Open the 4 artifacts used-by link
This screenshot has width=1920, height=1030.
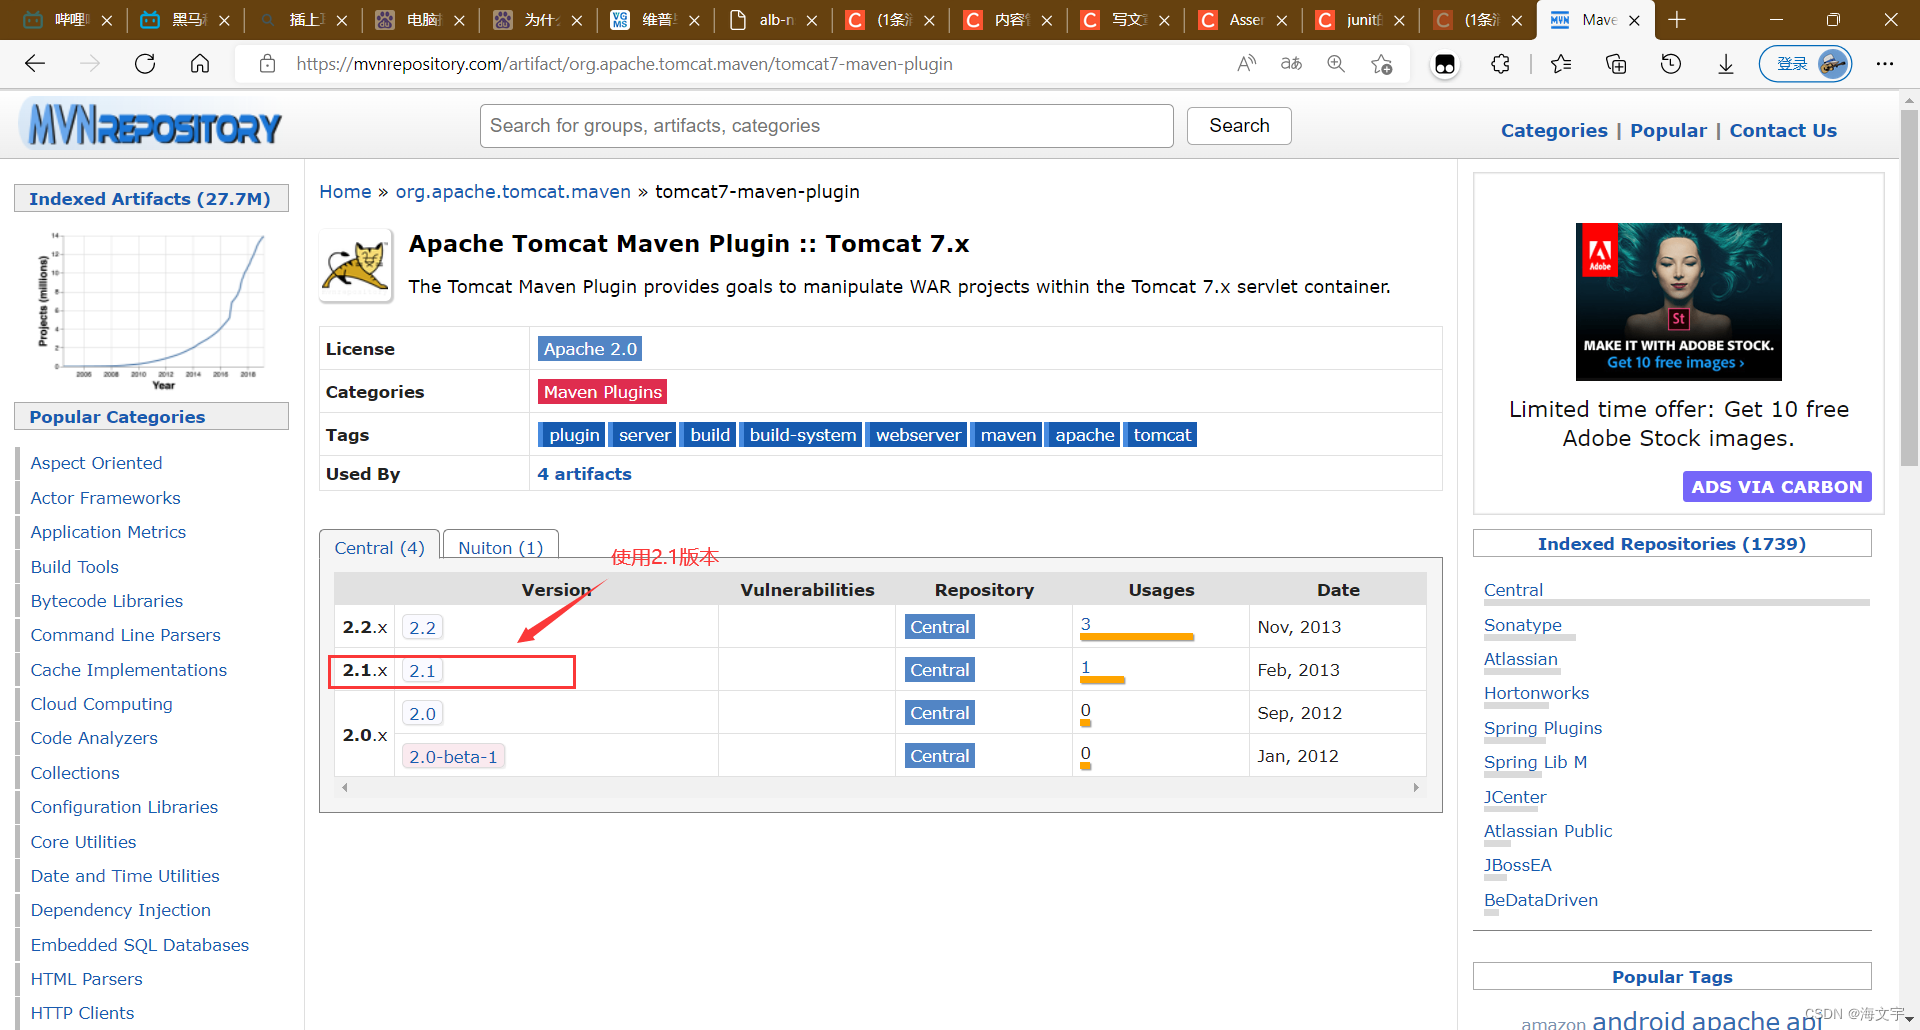pyautogui.click(x=584, y=474)
